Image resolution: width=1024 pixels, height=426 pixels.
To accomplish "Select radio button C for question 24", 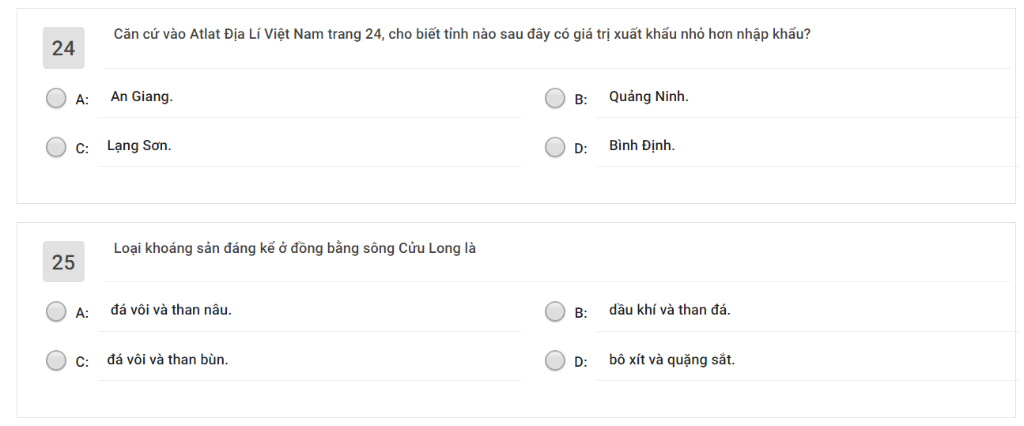I will (56, 148).
